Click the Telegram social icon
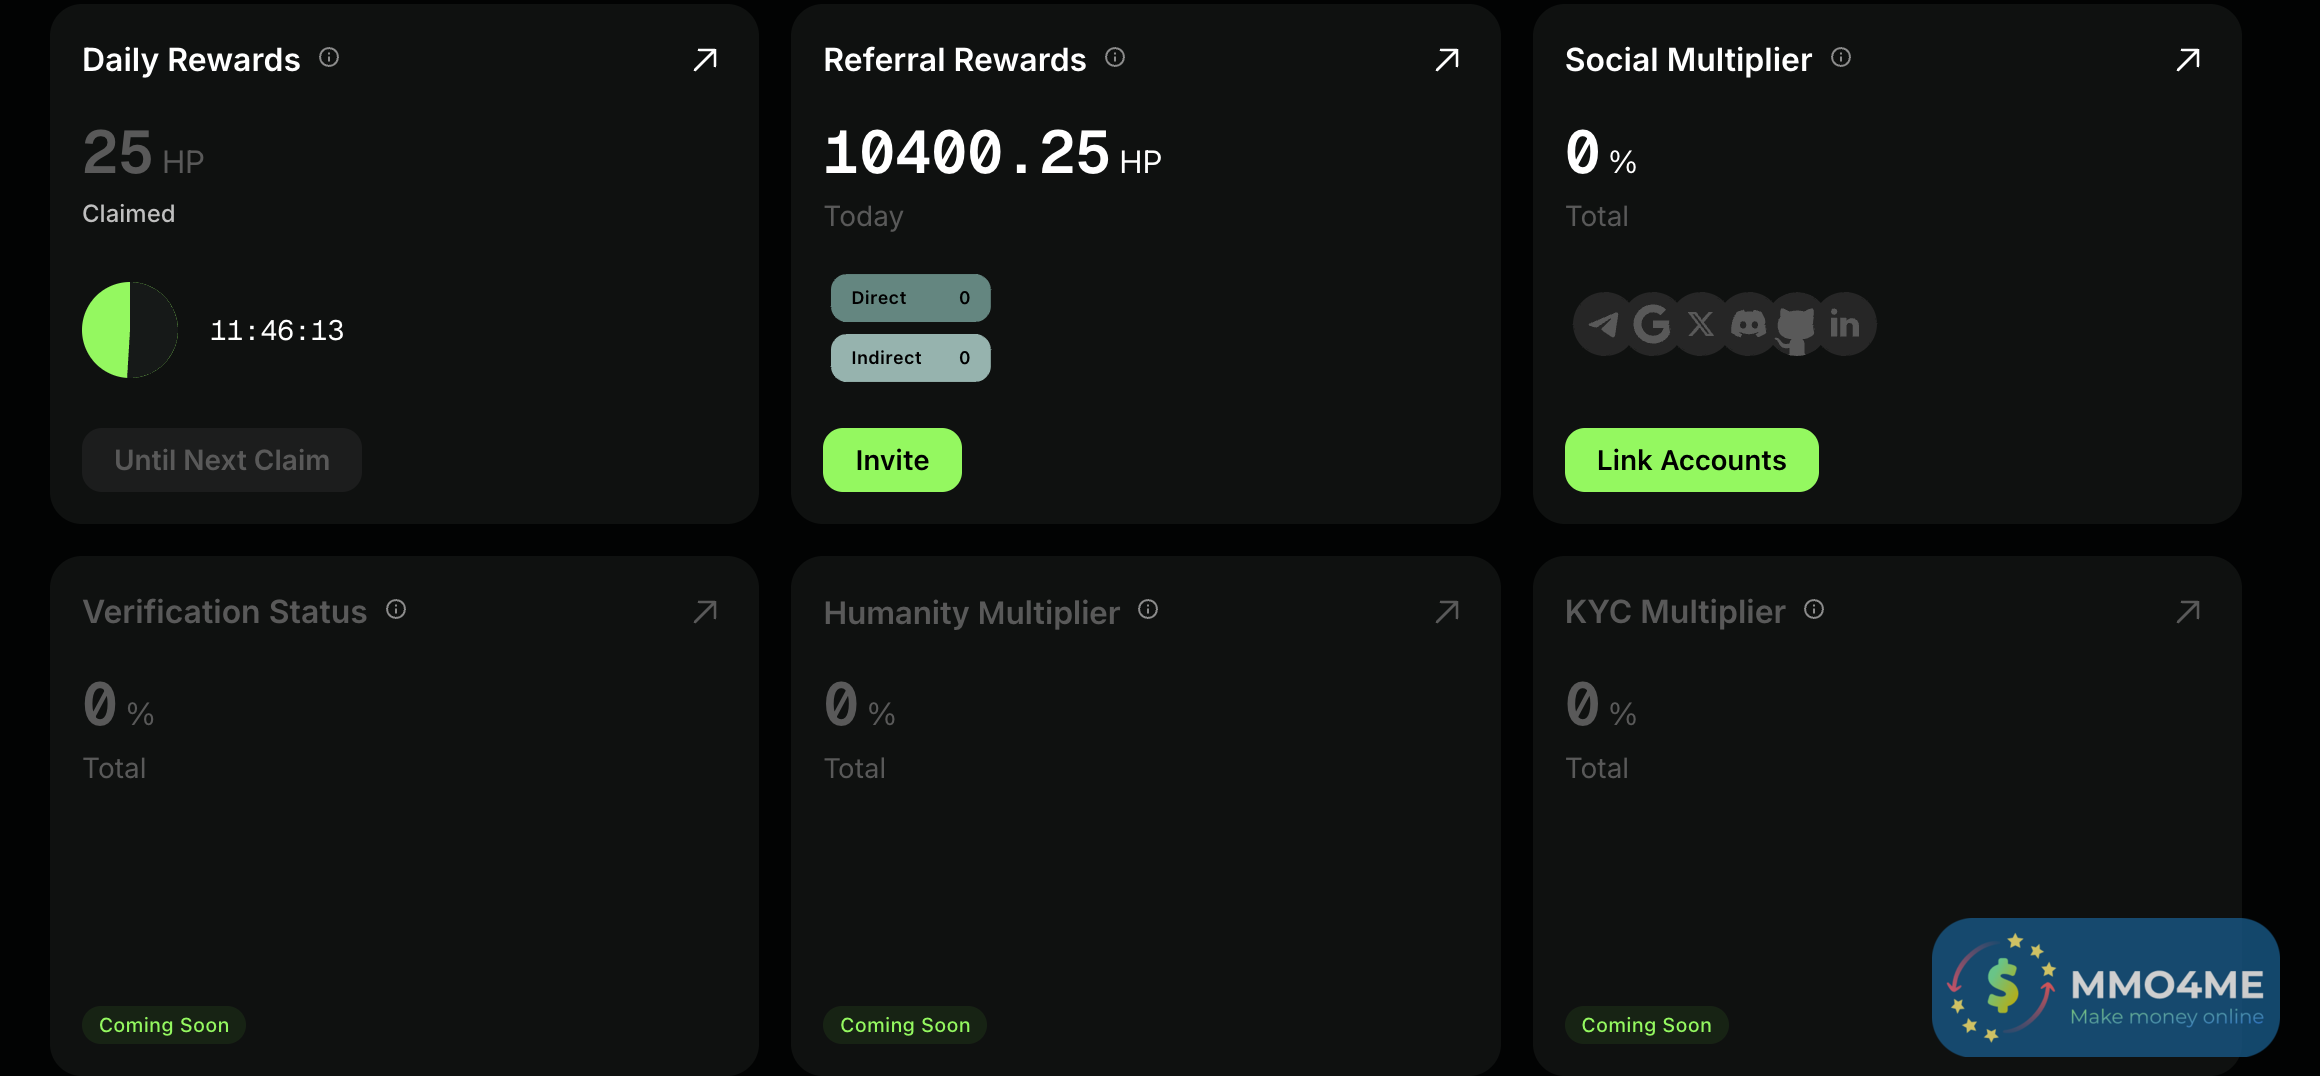 tap(1603, 324)
